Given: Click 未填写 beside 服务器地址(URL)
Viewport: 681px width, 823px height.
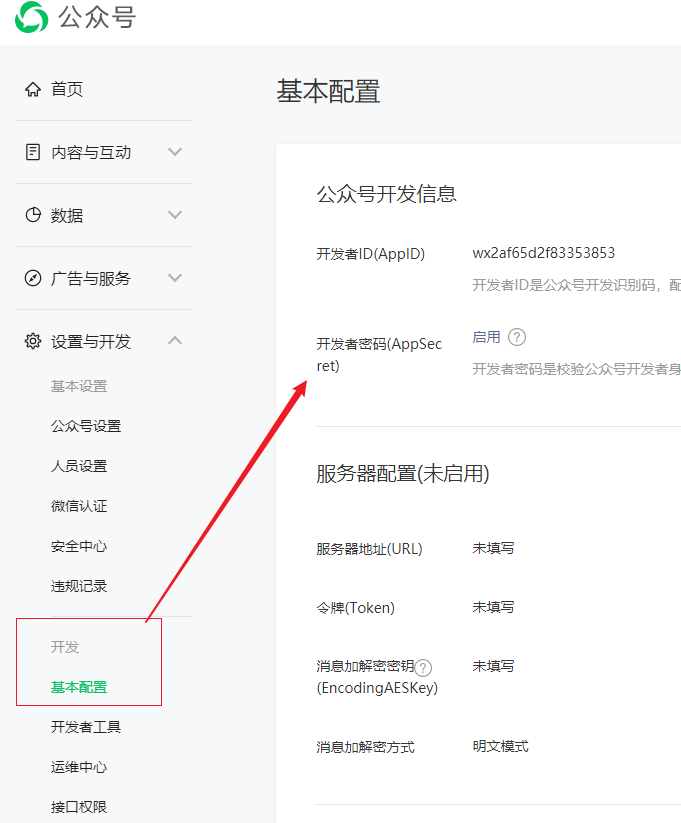Looking at the screenshot, I should 493,548.
